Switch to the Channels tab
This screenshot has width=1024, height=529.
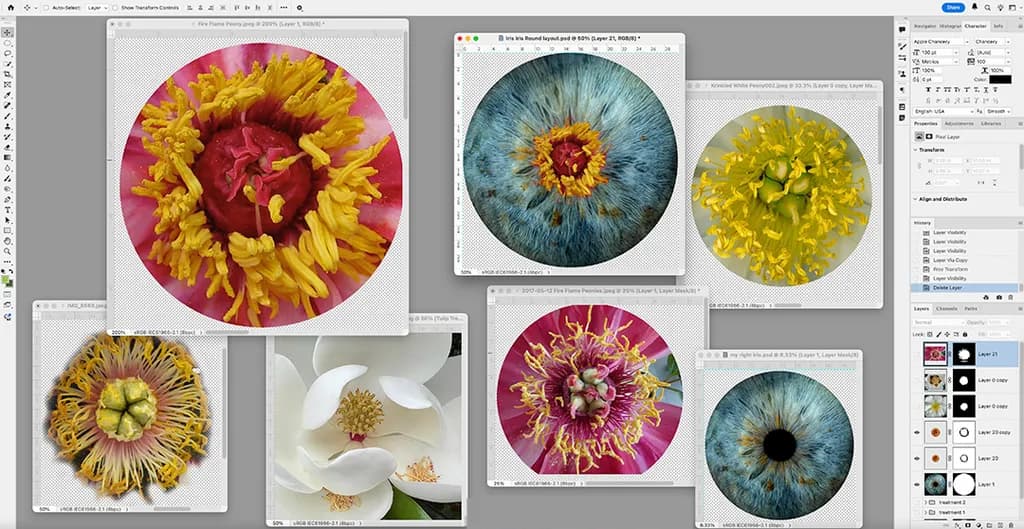click(x=946, y=309)
